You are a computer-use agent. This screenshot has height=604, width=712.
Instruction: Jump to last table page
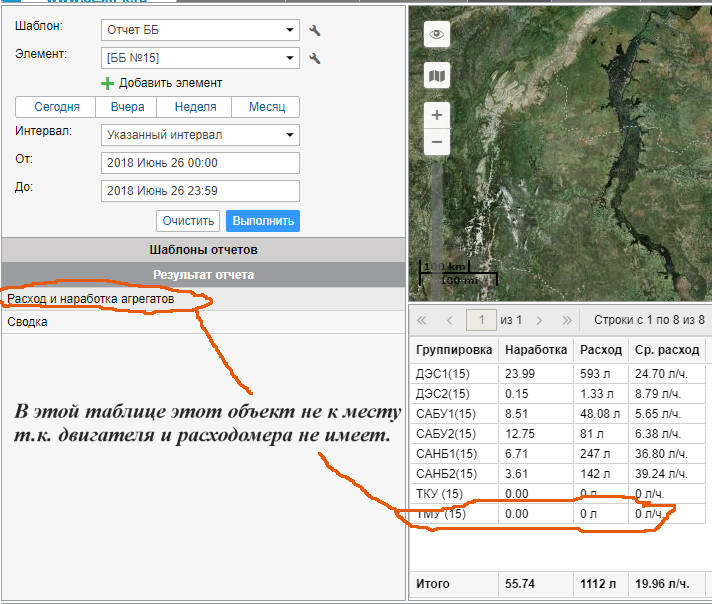coord(567,320)
